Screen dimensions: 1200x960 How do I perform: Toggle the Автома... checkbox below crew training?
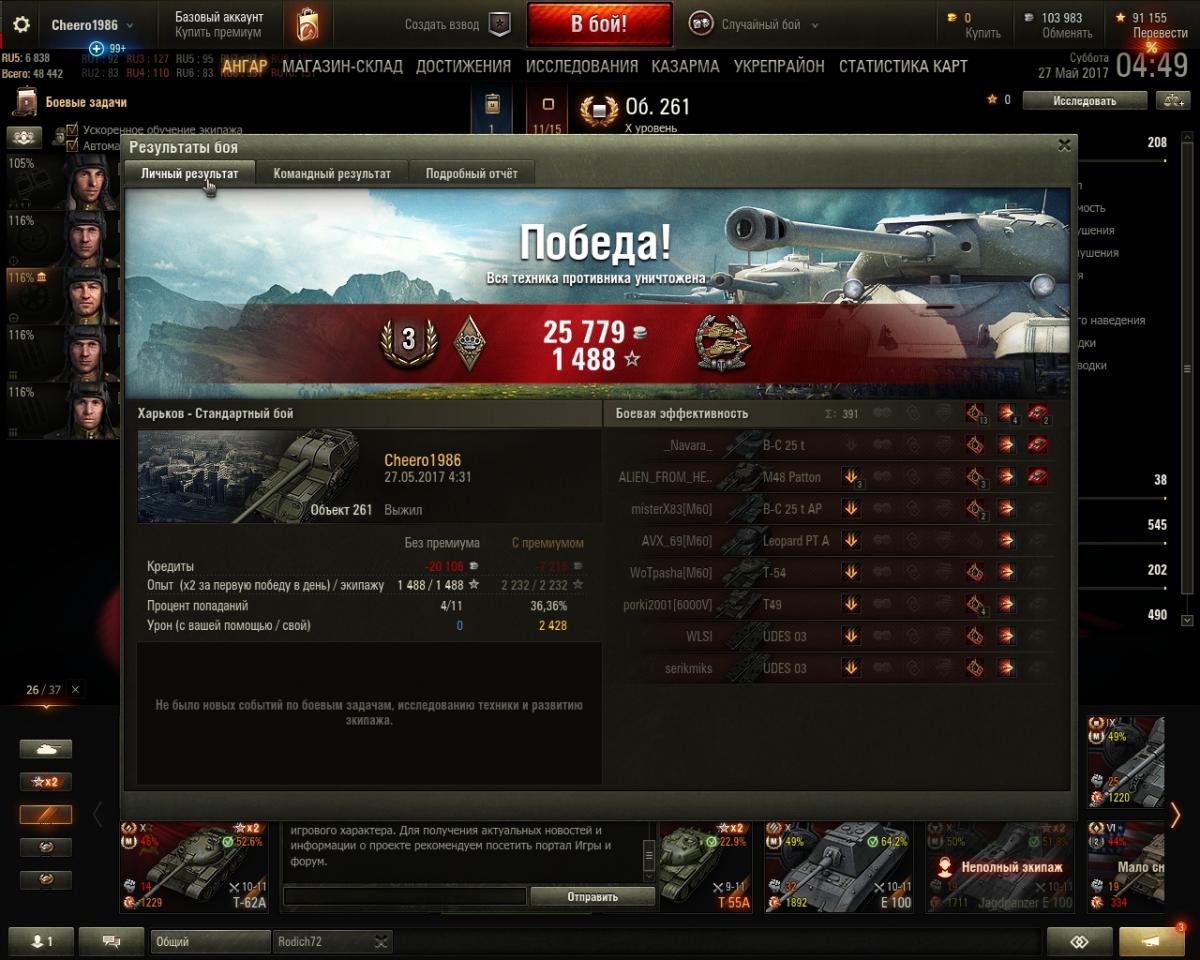point(72,145)
